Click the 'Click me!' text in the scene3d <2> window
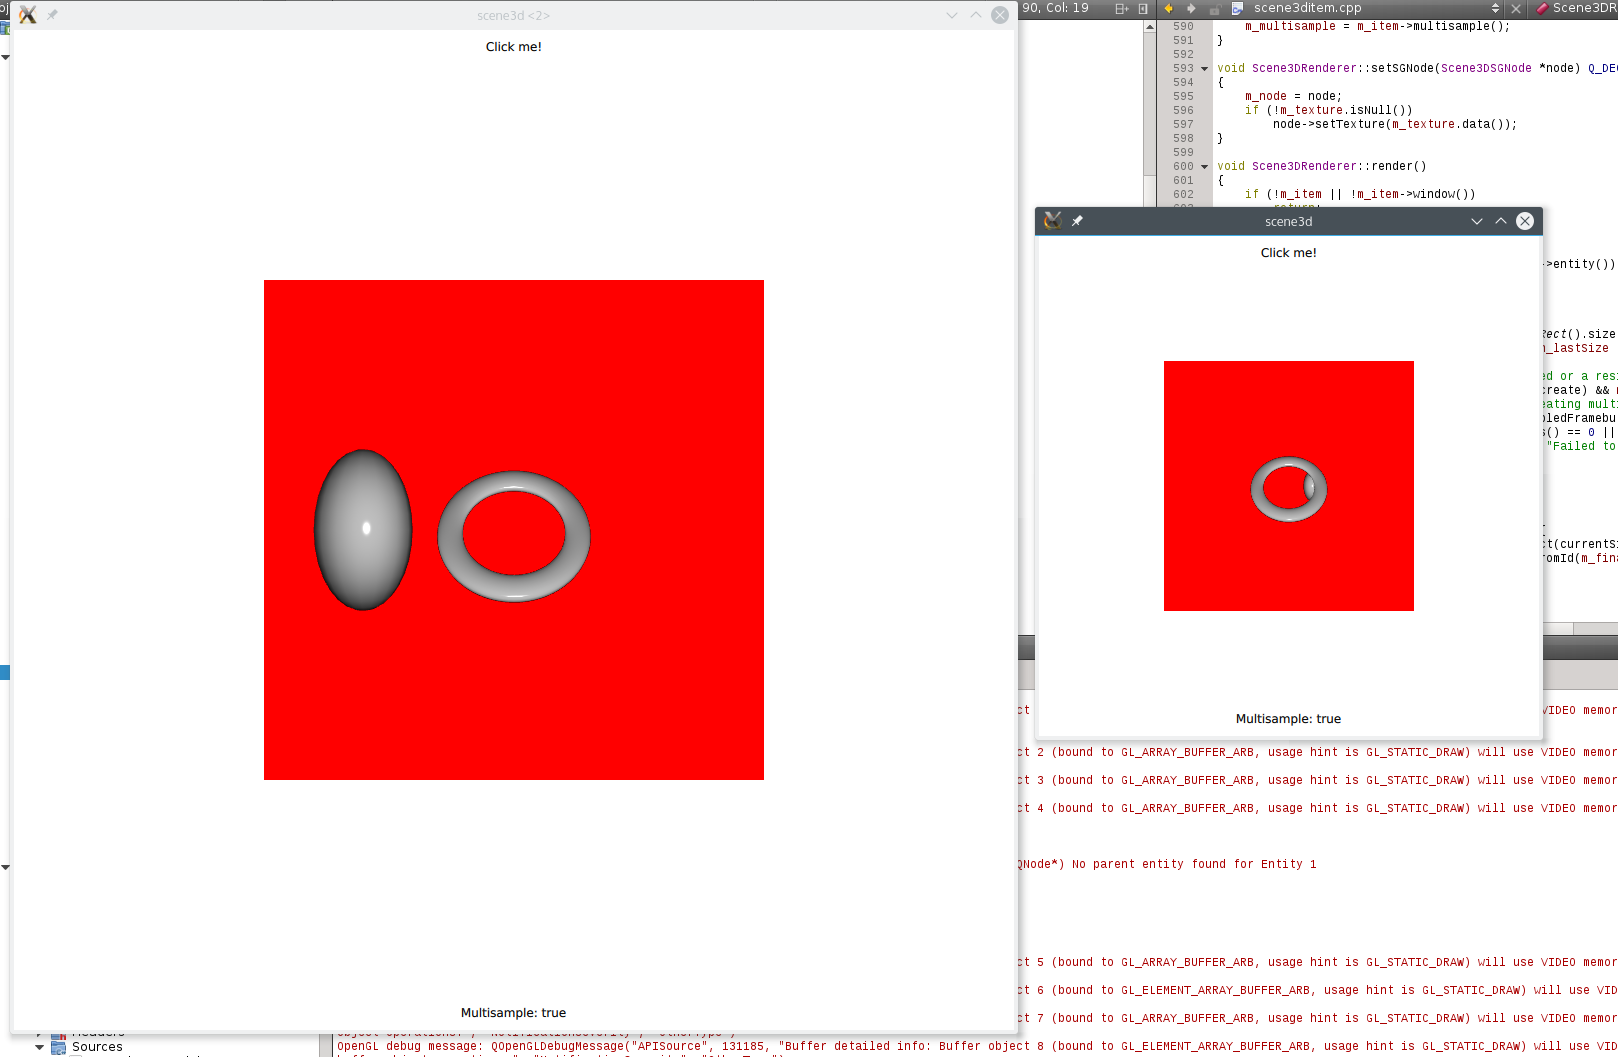The height and width of the screenshot is (1057, 1618). pyautogui.click(x=514, y=47)
